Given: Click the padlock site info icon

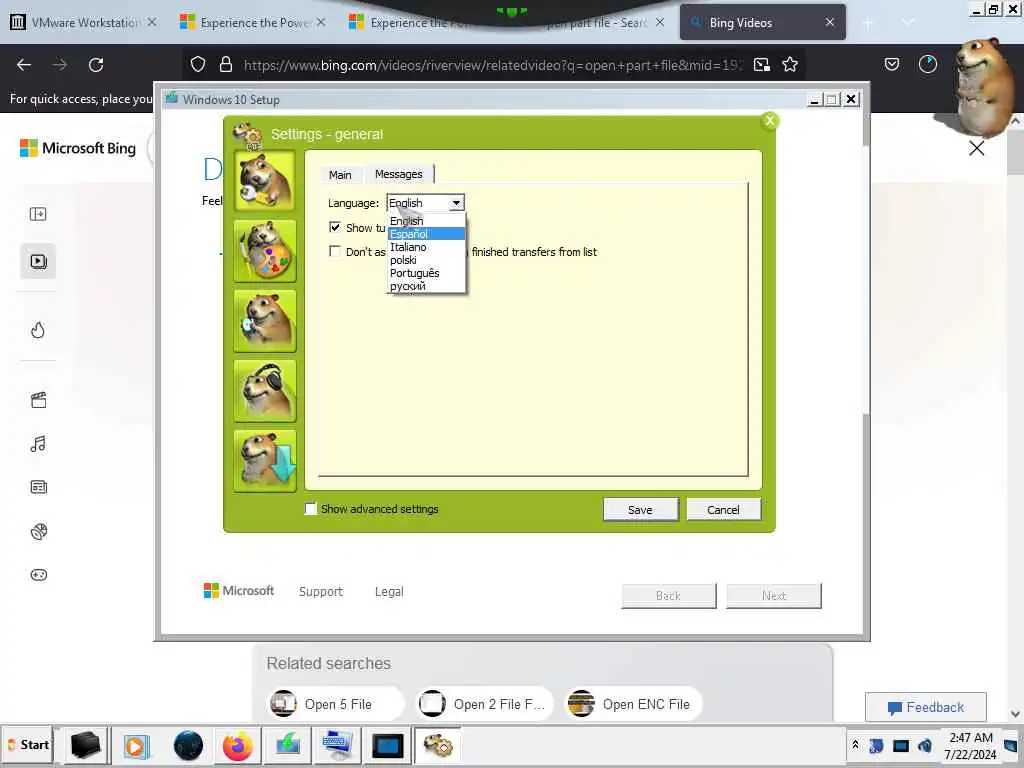Looking at the screenshot, I should pos(226,65).
